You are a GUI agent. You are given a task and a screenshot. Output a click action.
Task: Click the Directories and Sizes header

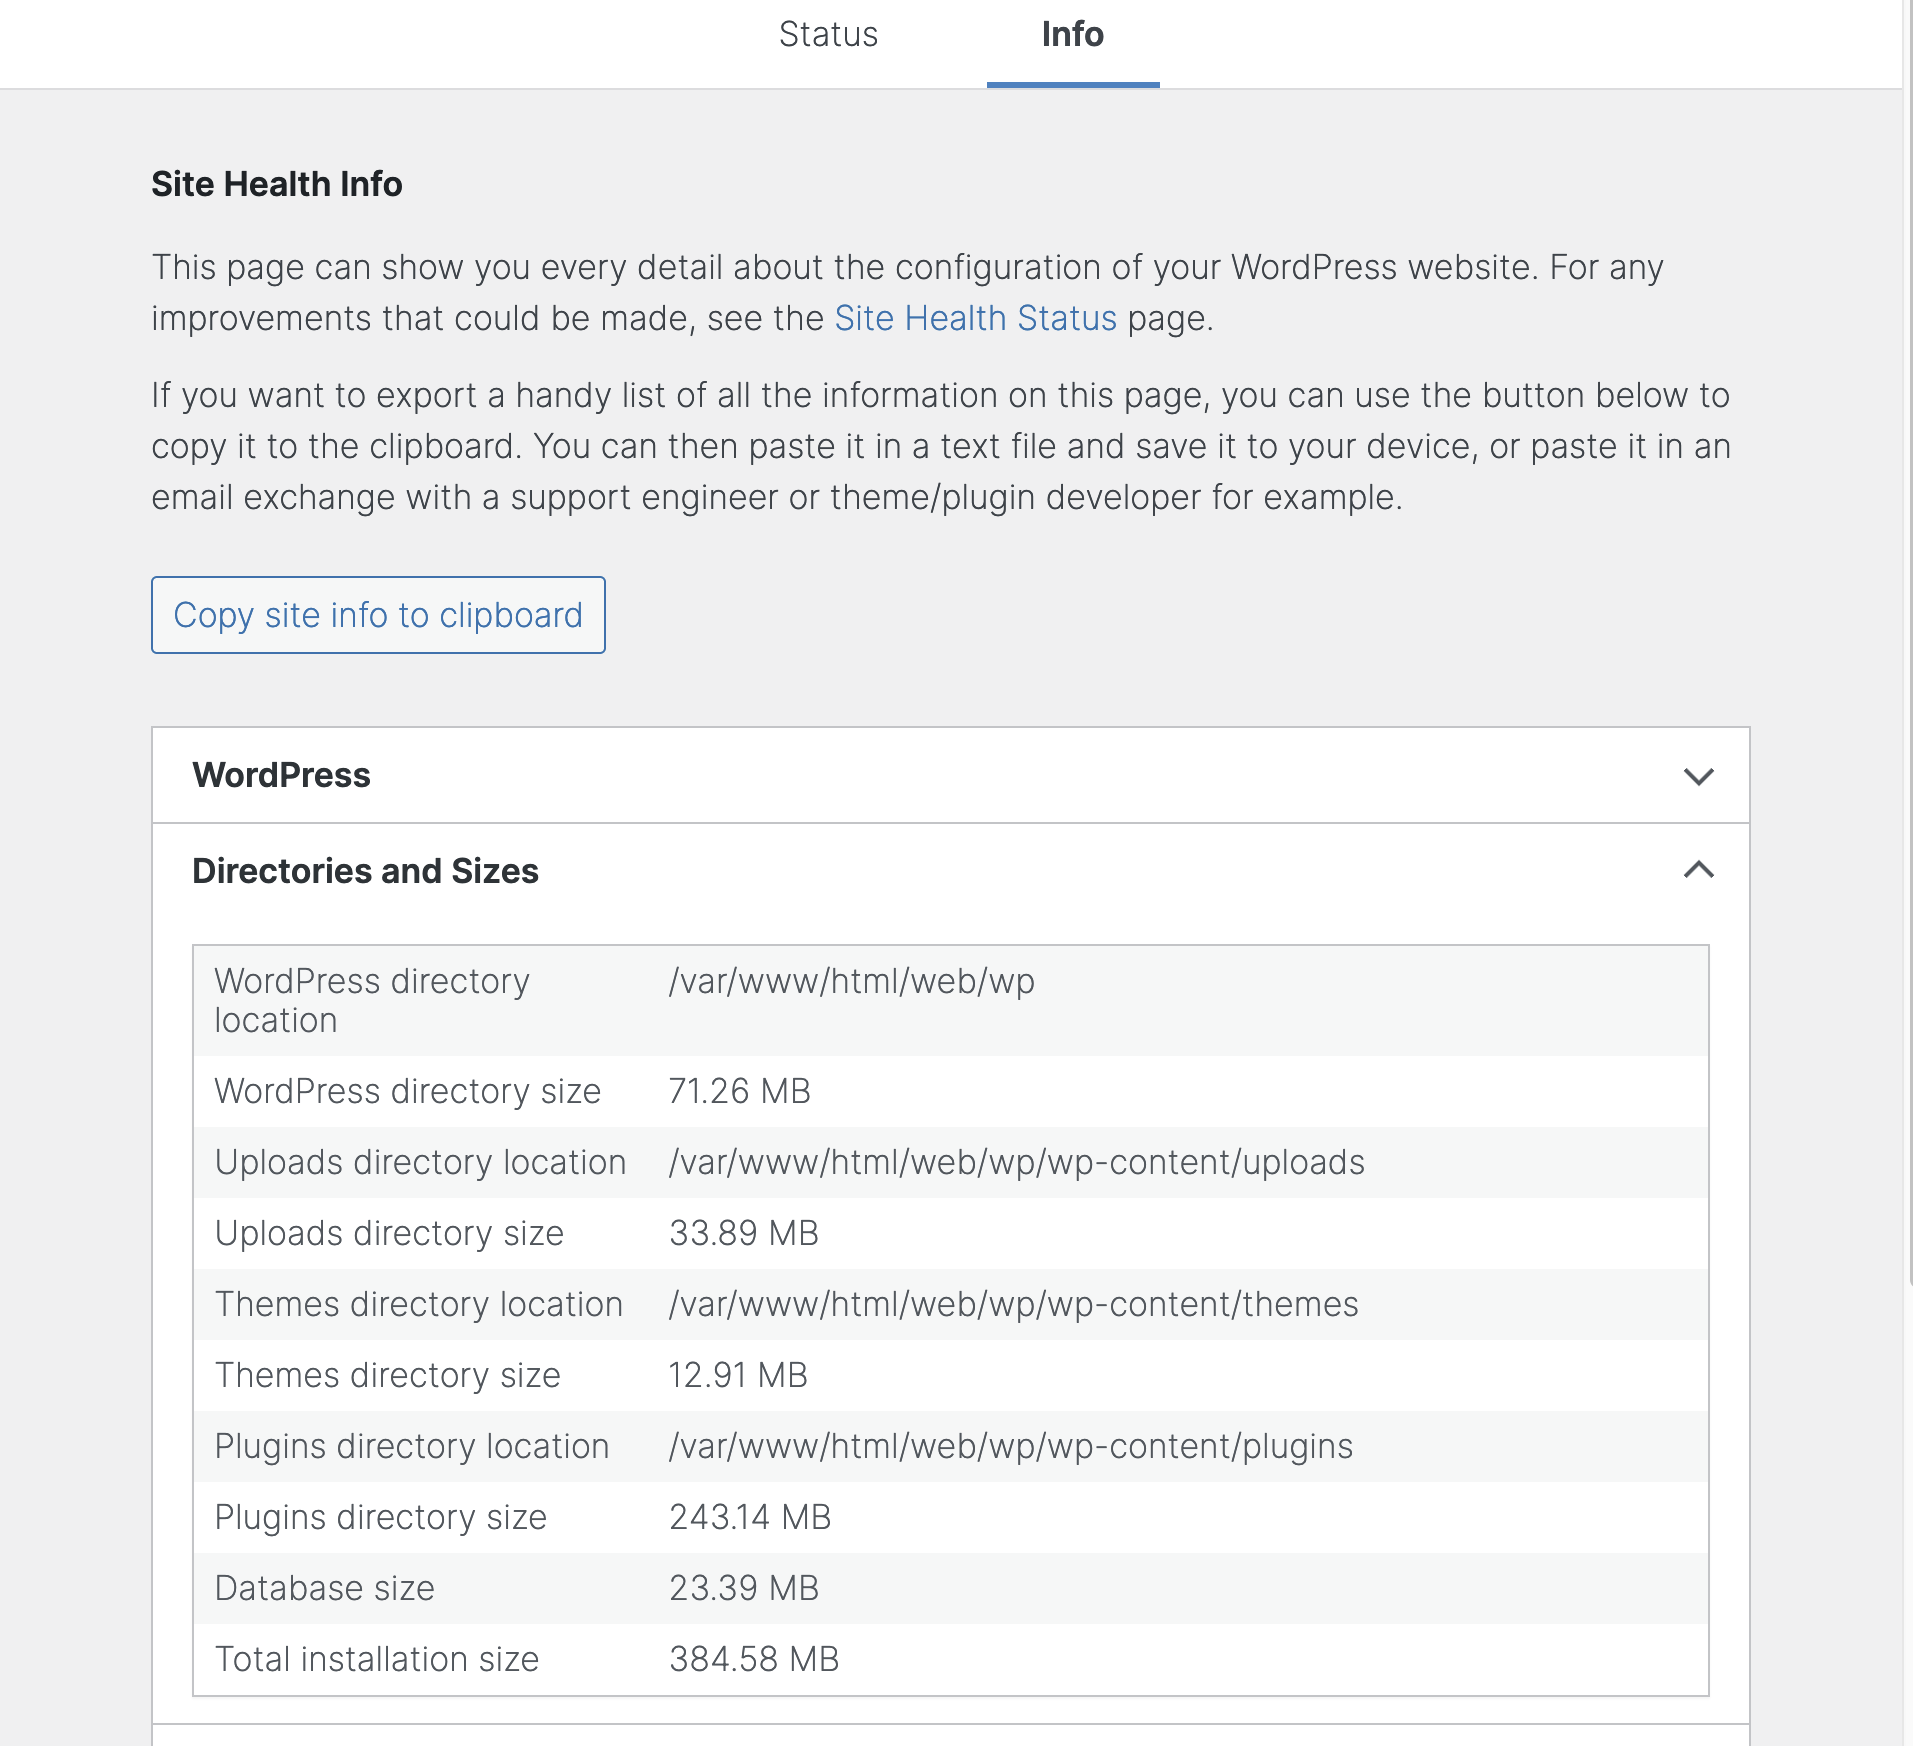[366, 871]
